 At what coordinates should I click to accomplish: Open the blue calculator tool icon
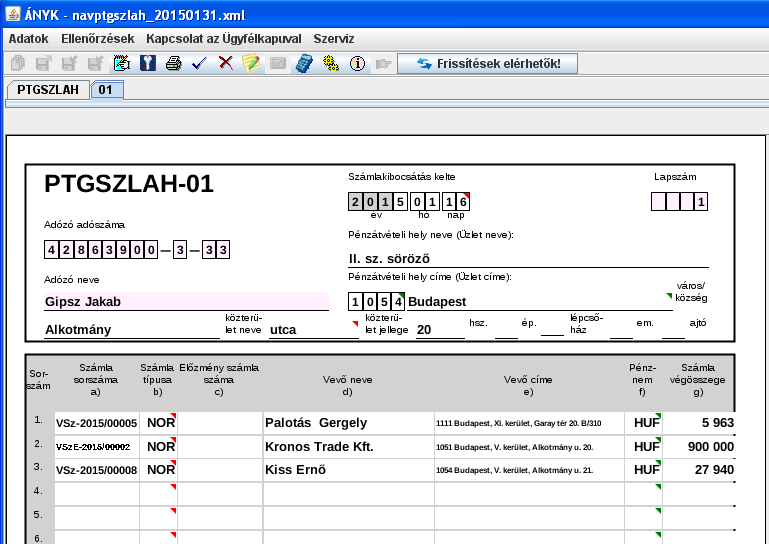[x=304, y=64]
